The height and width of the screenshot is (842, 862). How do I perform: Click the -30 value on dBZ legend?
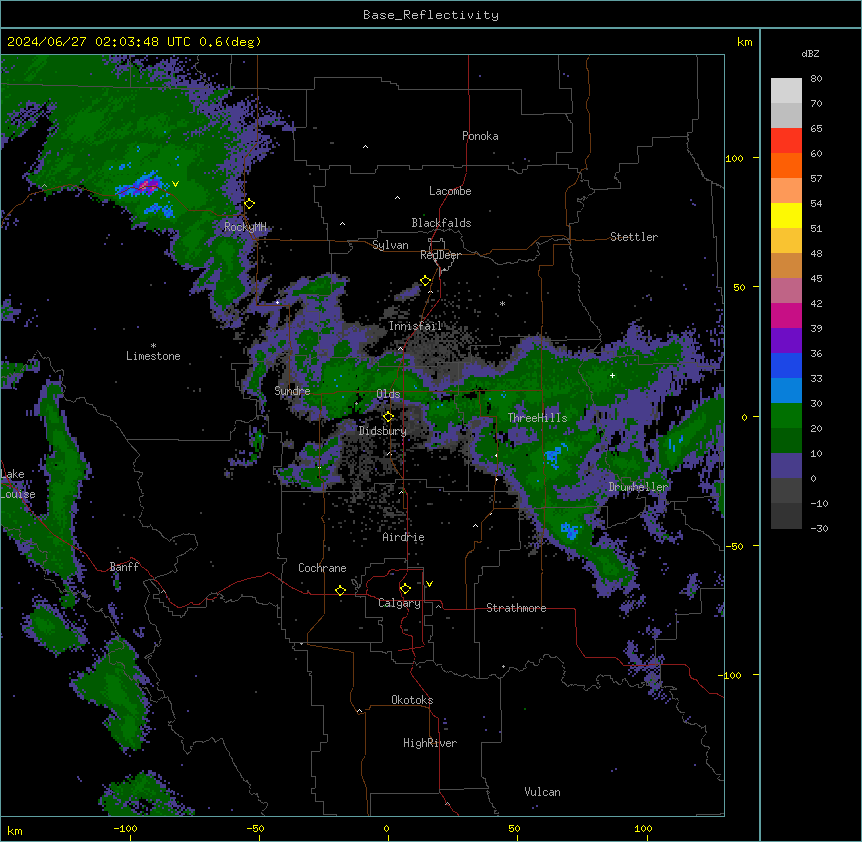coord(819,529)
